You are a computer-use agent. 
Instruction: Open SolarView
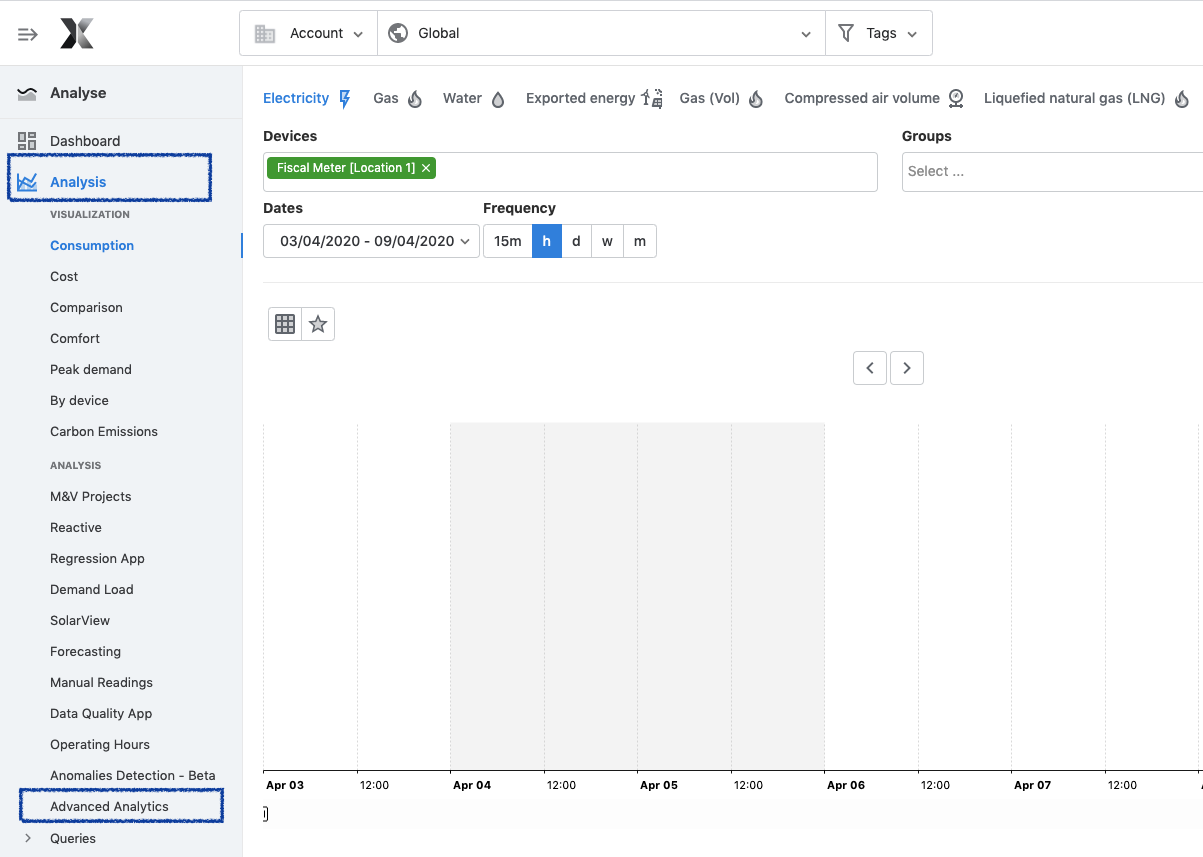(x=80, y=620)
